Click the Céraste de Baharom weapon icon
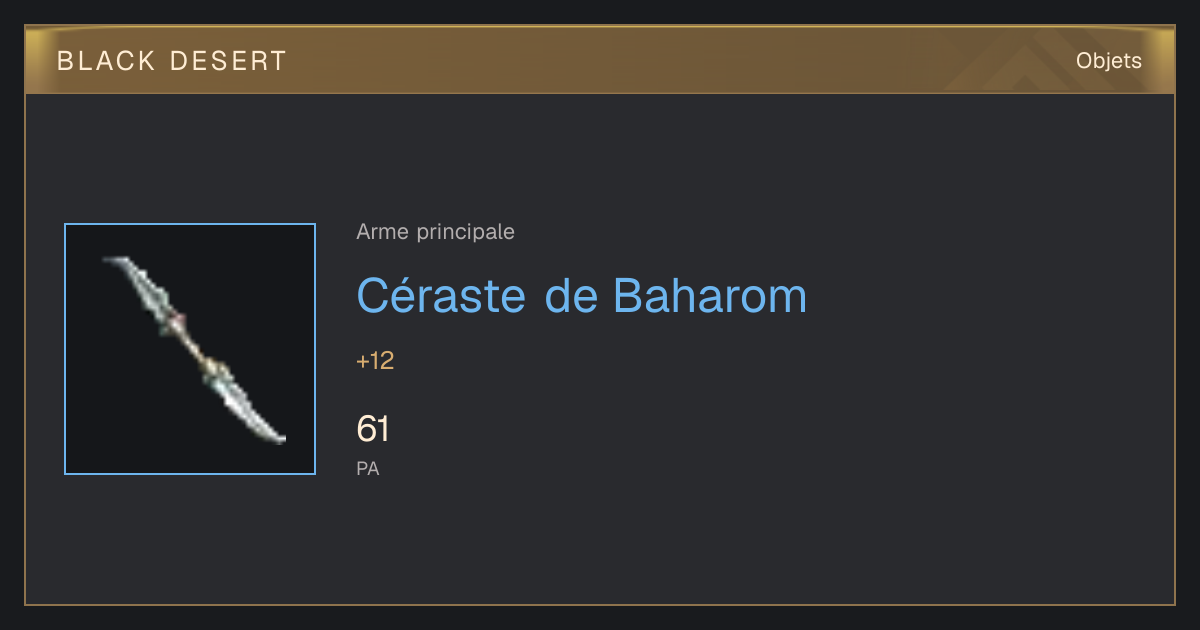This screenshot has width=1200, height=630. 190,349
